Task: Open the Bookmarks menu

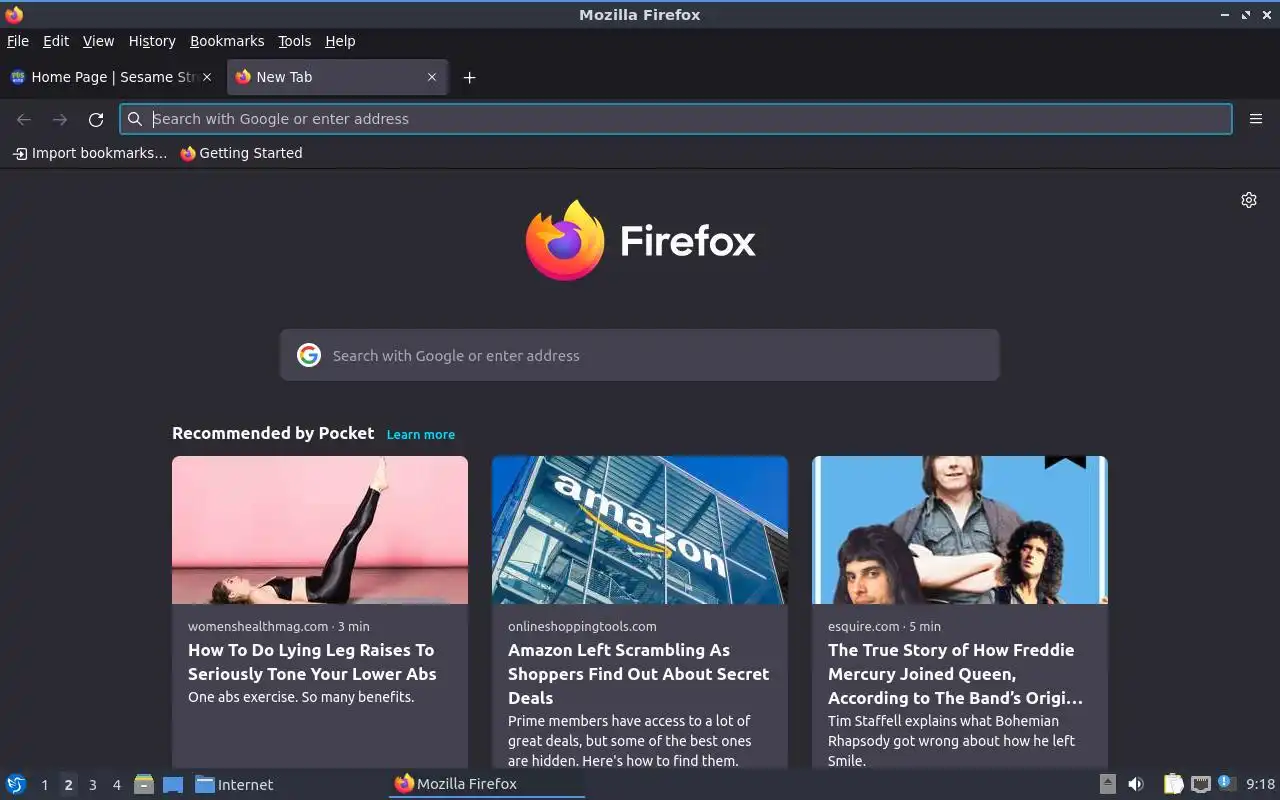Action: (227, 41)
